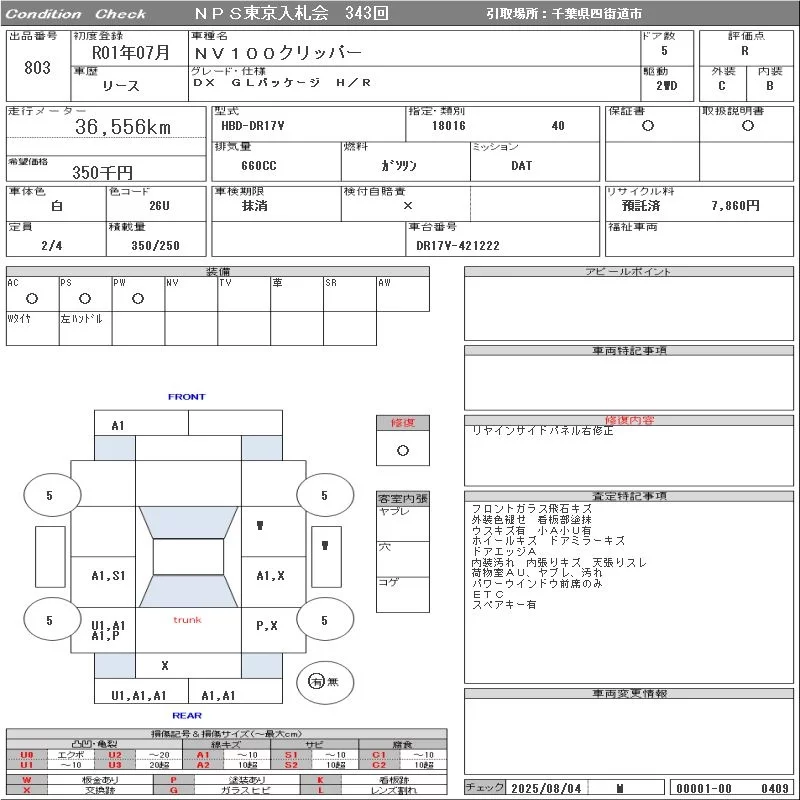Image resolution: width=800 pixels, height=800 pixels.
Task: Click the 36,556km mileage value
Action: (123, 127)
